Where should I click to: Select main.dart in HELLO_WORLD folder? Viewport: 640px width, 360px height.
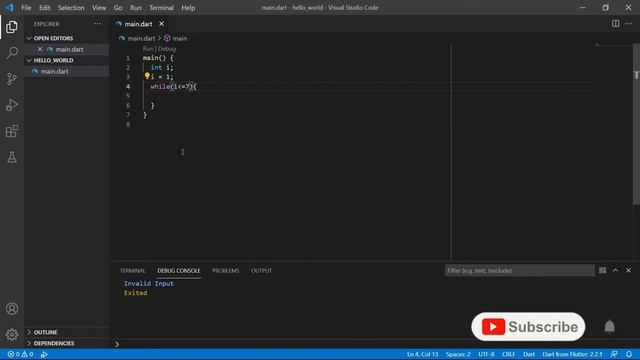(54, 71)
